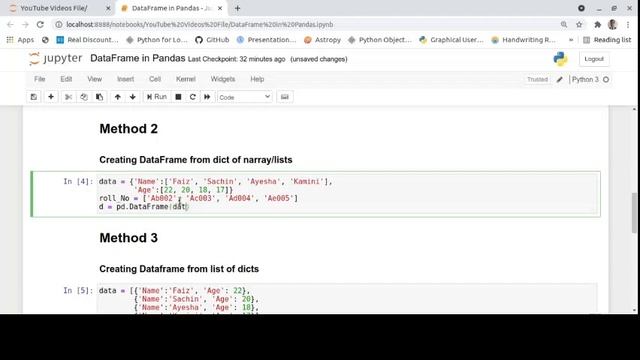The height and width of the screenshot is (360, 640).
Task: Interrupt the kernel with the stop icon
Action: click(x=178, y=97)
